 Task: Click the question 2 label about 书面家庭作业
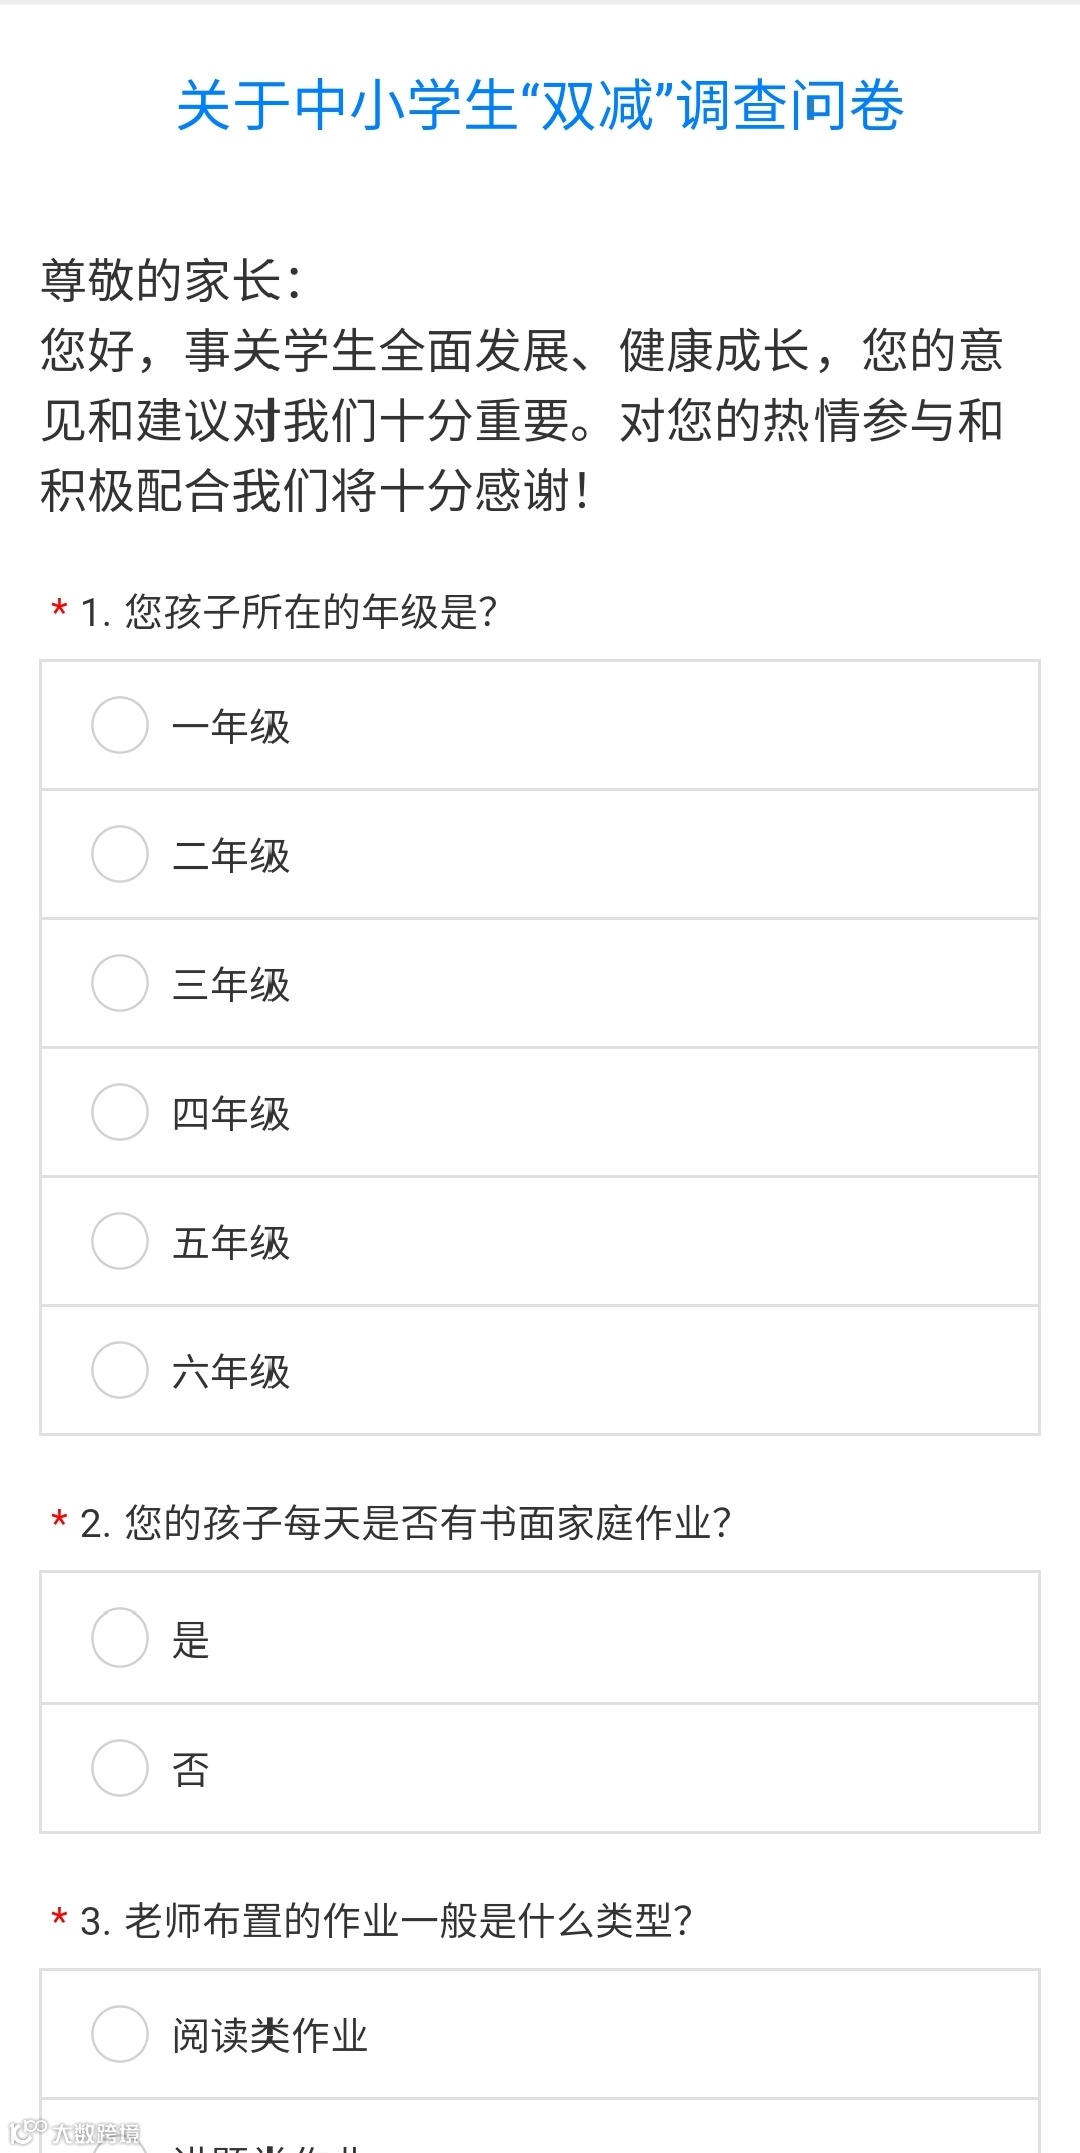click(x=405, y=1523)
